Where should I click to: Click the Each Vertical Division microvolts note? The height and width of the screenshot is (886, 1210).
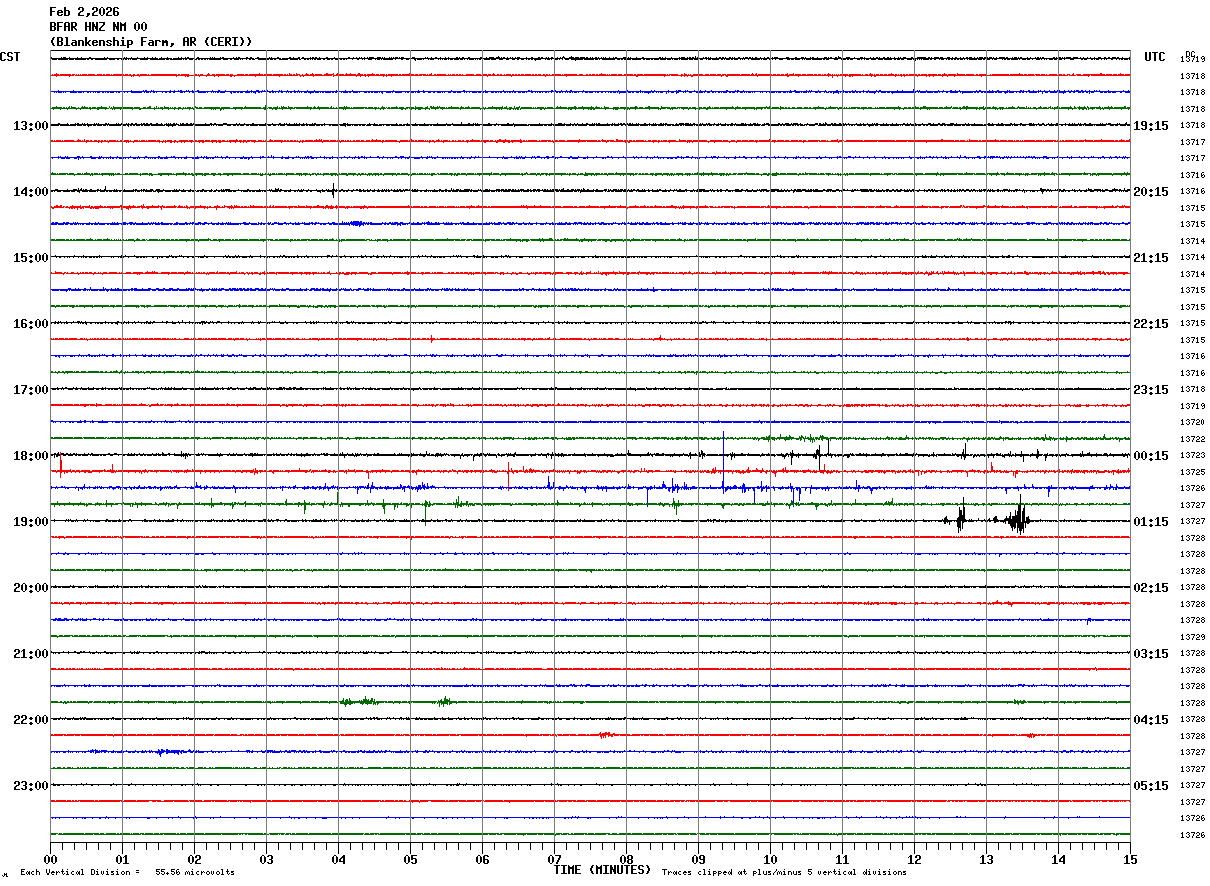coord(127,873)
